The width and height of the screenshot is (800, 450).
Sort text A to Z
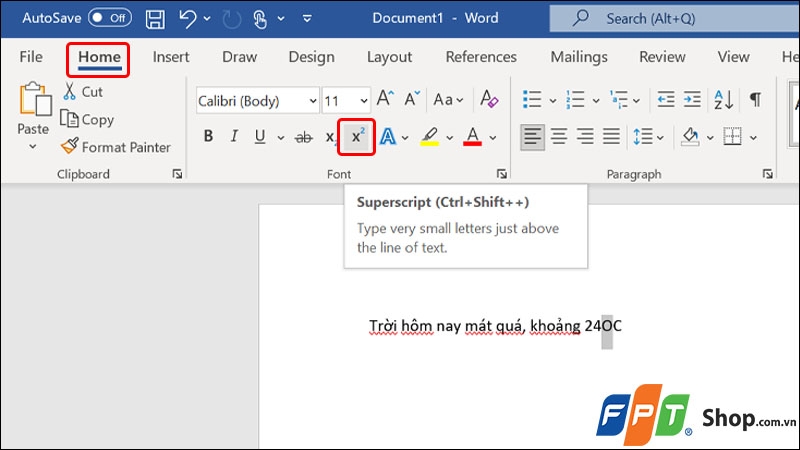(723, 99)
